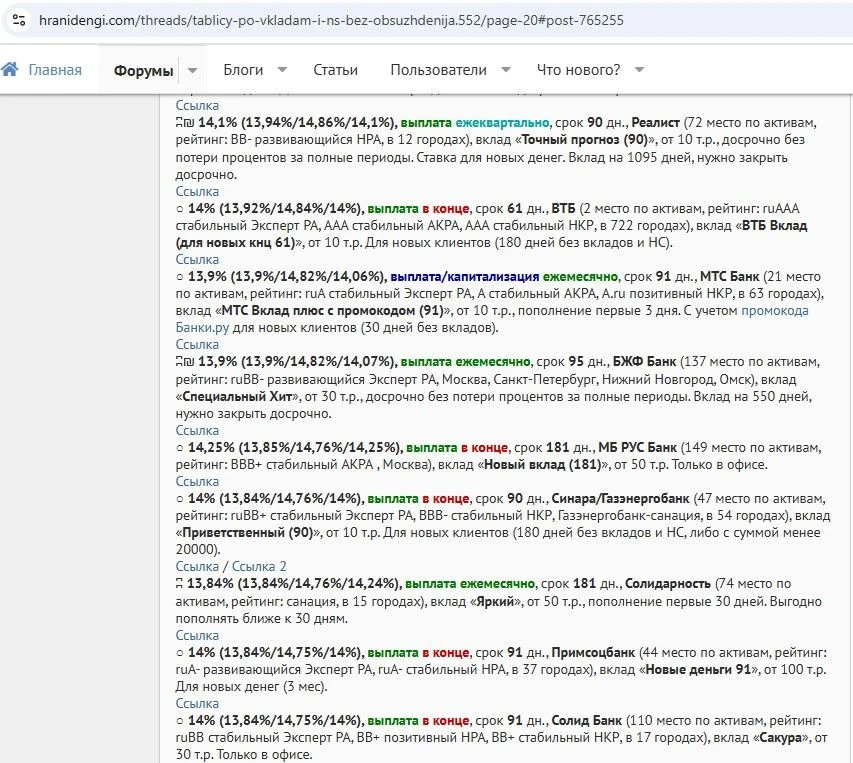
Task: Click deposit name «Приветственный (90)»
Action: point(248,532)
